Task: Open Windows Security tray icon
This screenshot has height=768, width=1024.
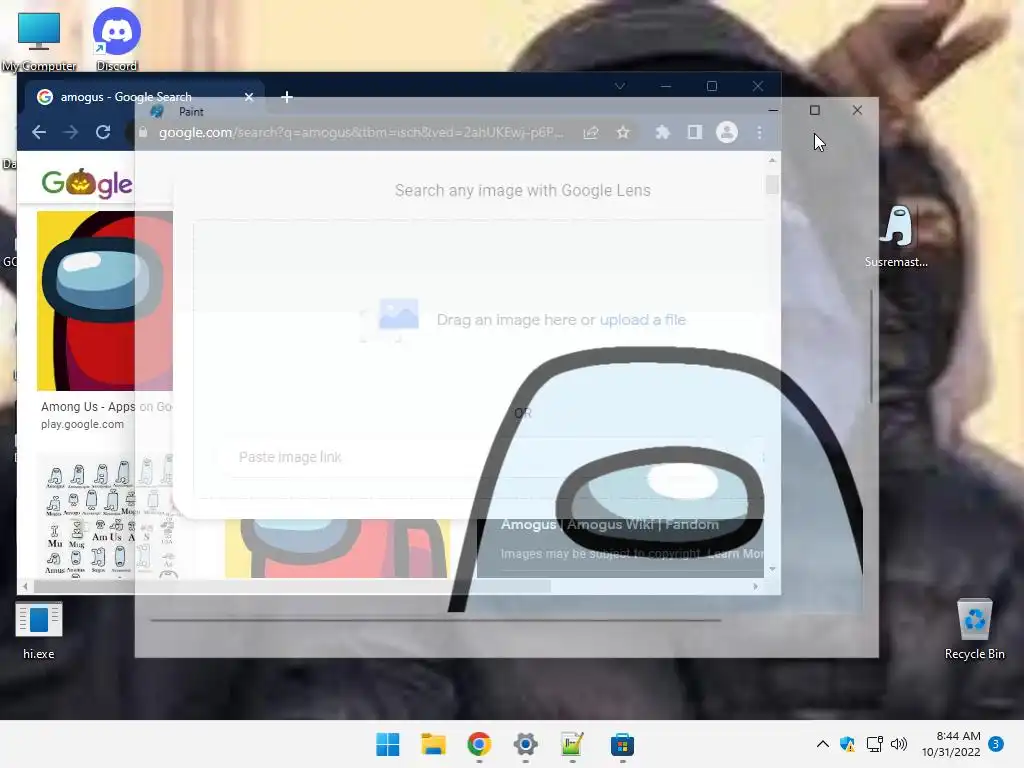Action: pyautogui.click(x=848, y=744)
